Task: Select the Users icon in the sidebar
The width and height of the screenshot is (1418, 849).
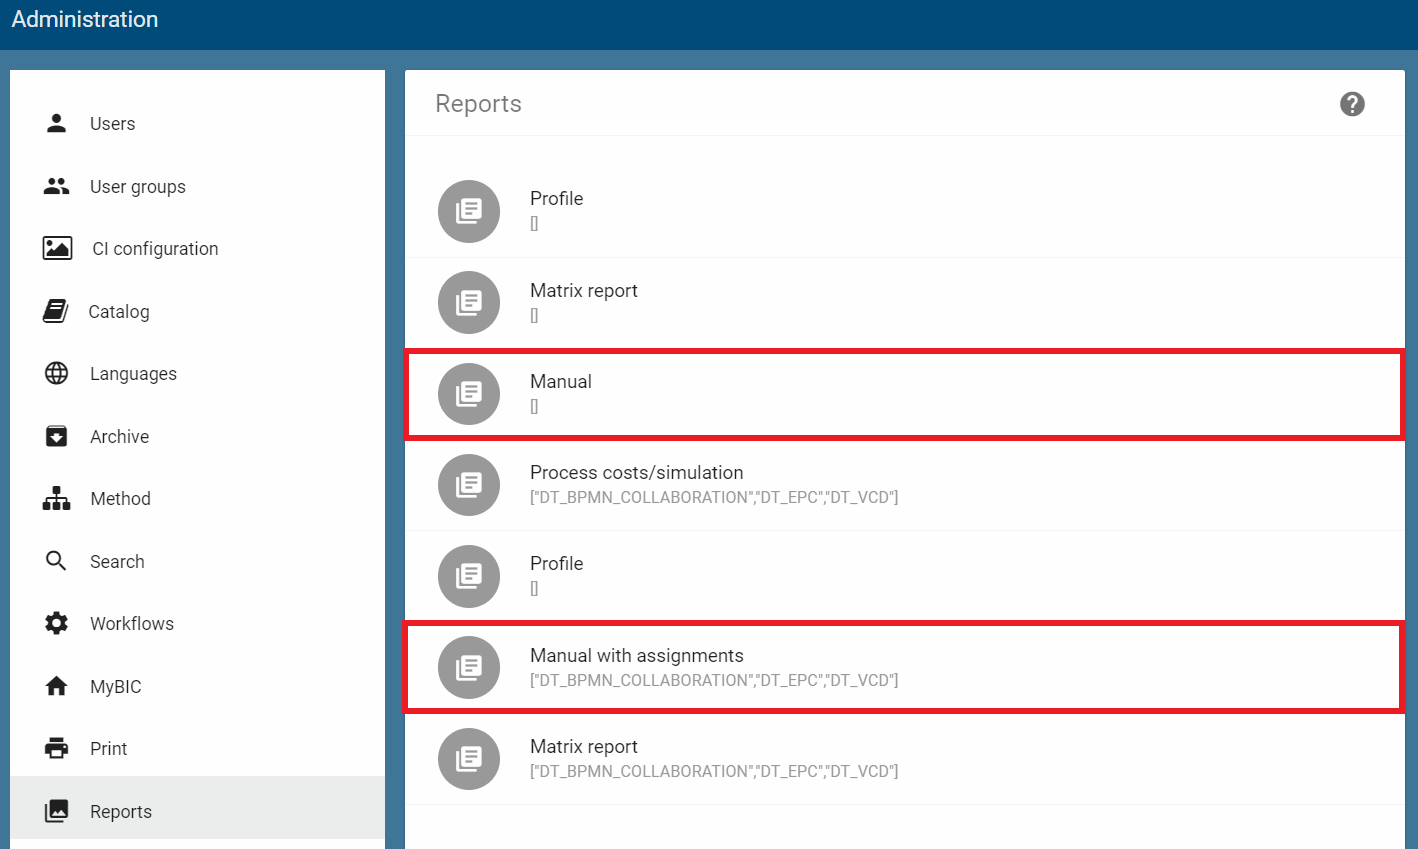Action: [56, 123]
